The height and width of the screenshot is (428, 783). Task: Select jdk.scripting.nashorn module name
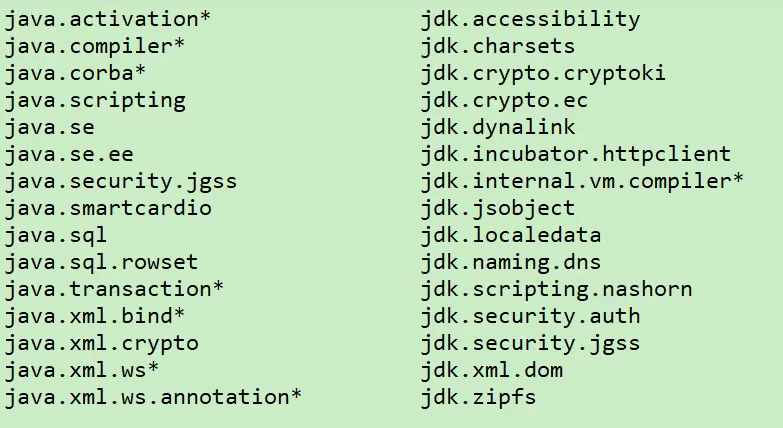point(556,289)
